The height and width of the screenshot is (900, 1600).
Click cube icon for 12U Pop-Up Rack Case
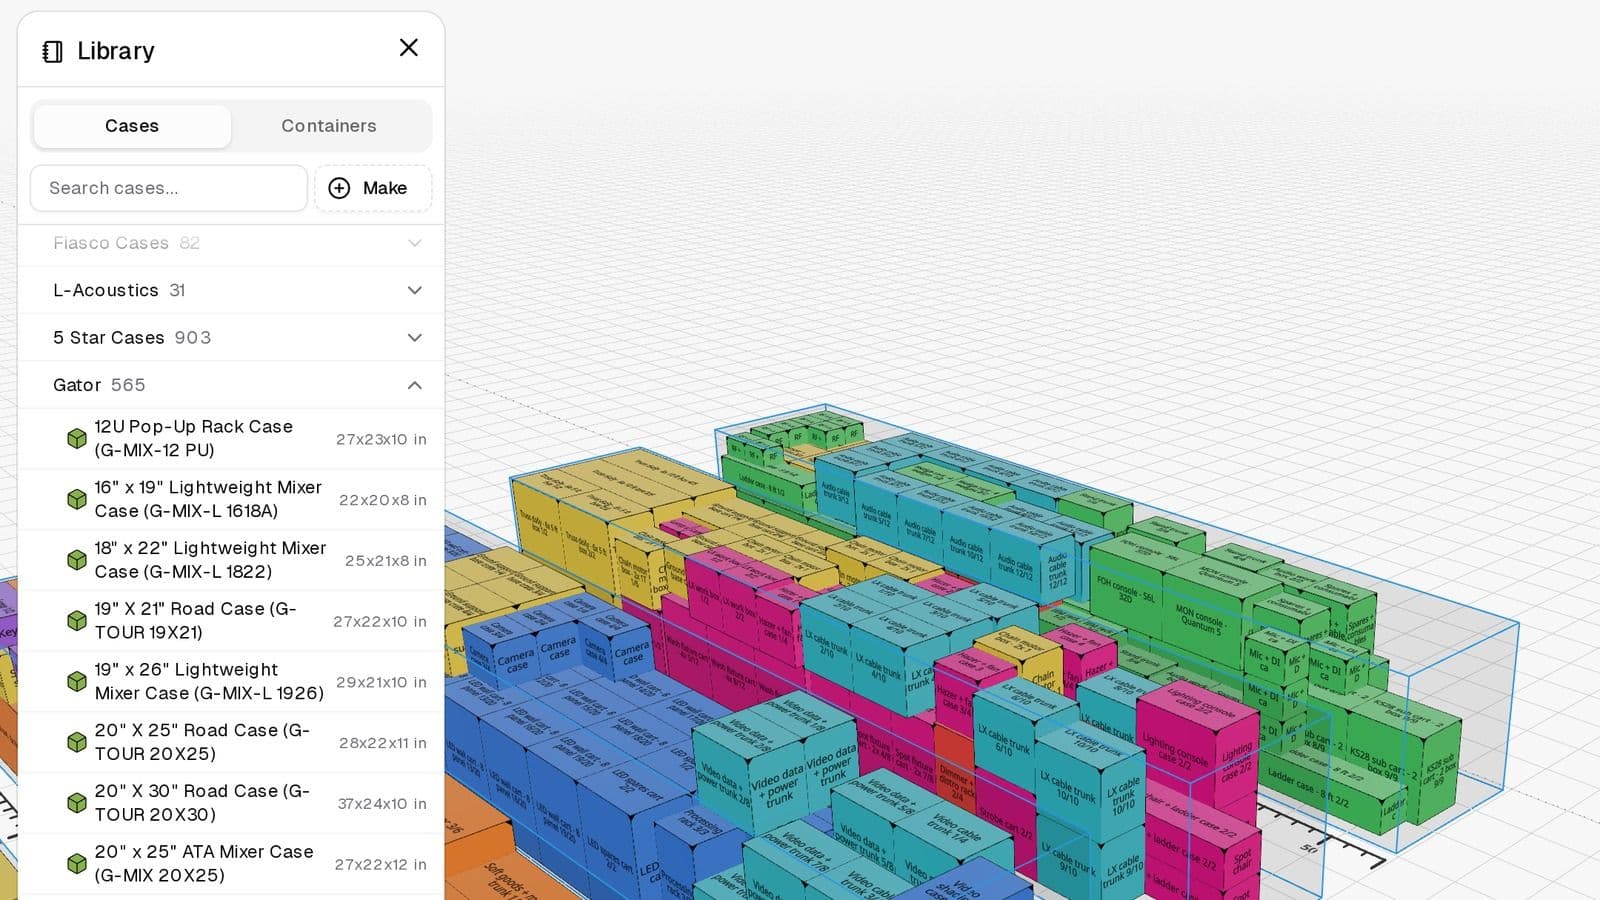point(77,438)
